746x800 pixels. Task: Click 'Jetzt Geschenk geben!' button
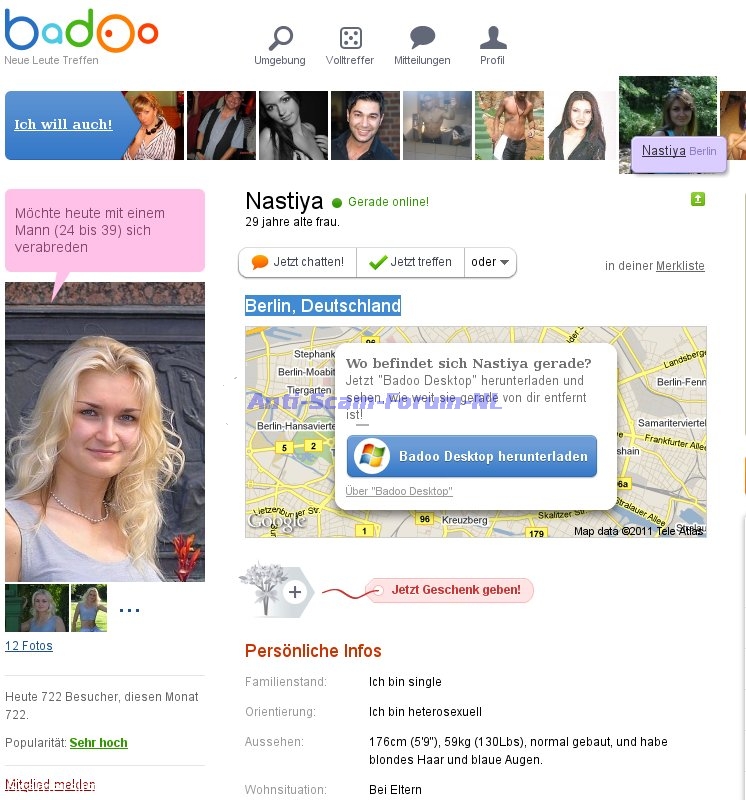click(450, 590)
